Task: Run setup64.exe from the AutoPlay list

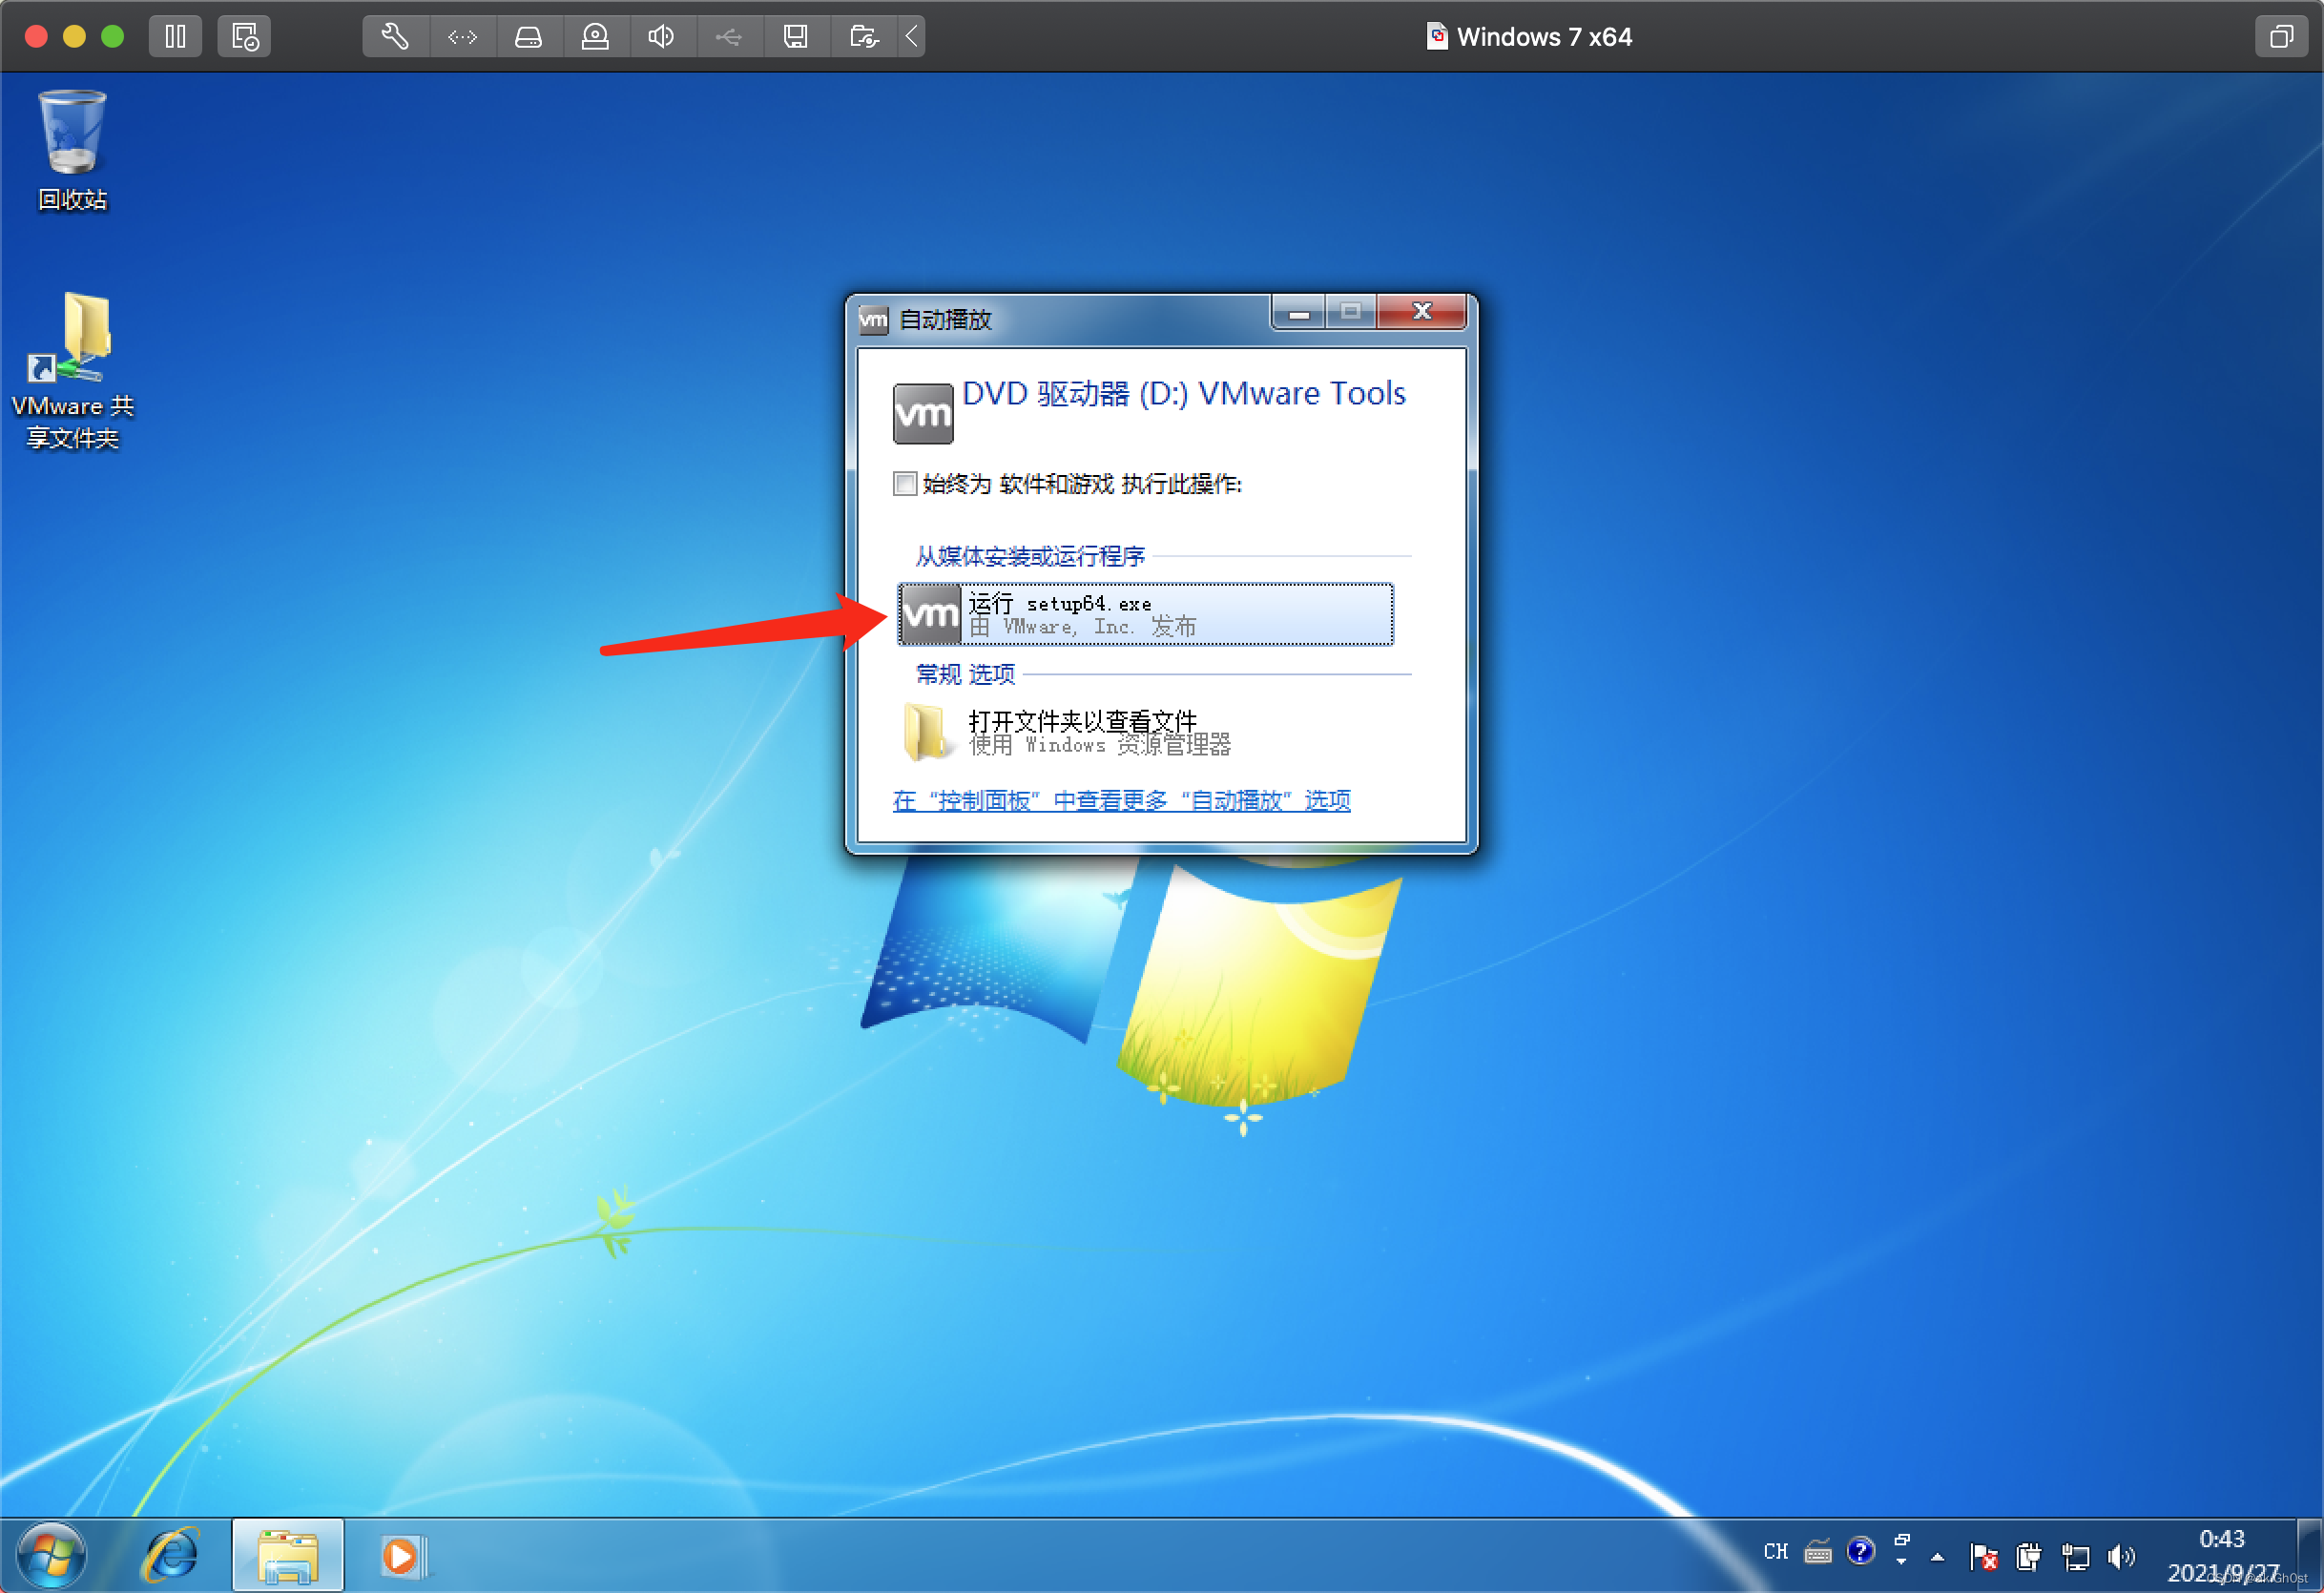Action: [1145, 614]
